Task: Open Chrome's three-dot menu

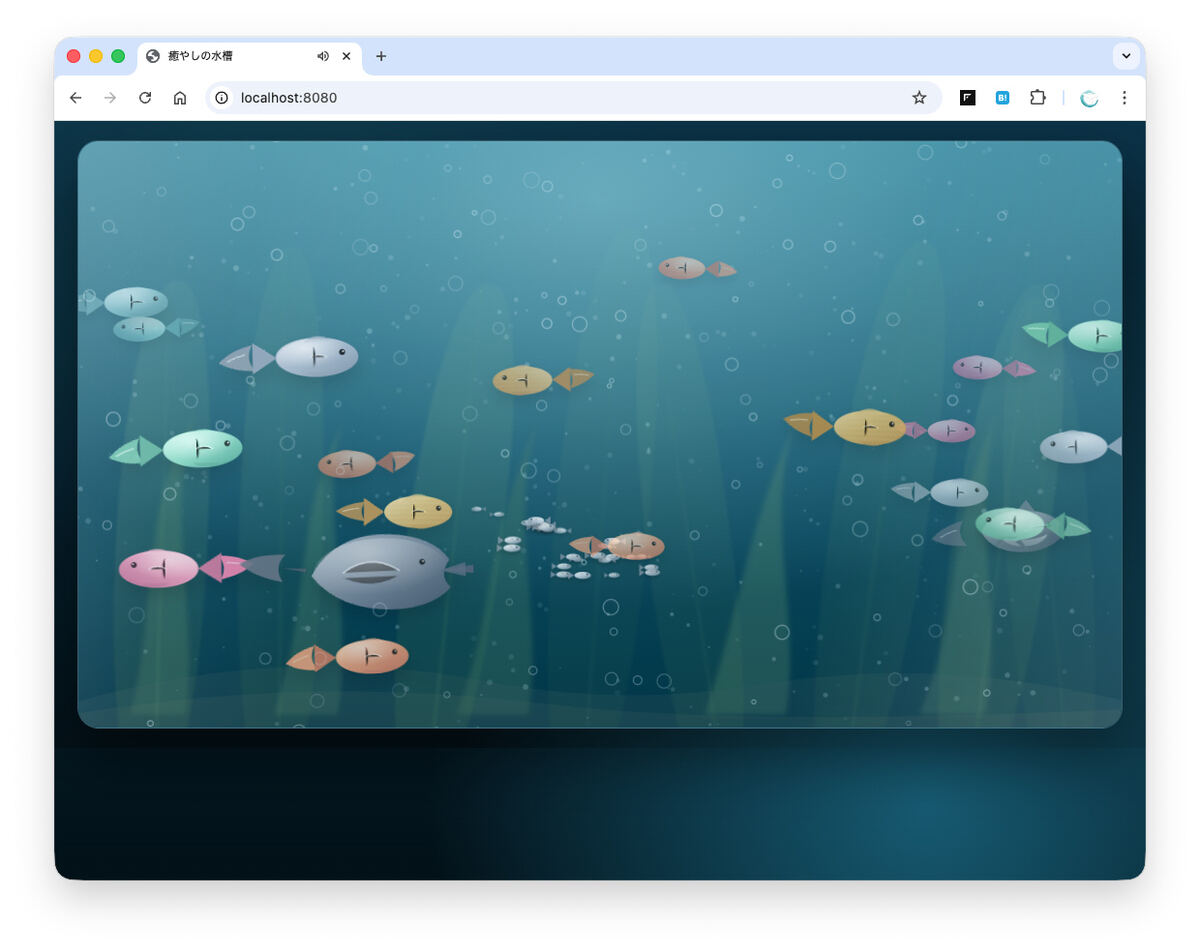Action: (x=1124, y=98)
